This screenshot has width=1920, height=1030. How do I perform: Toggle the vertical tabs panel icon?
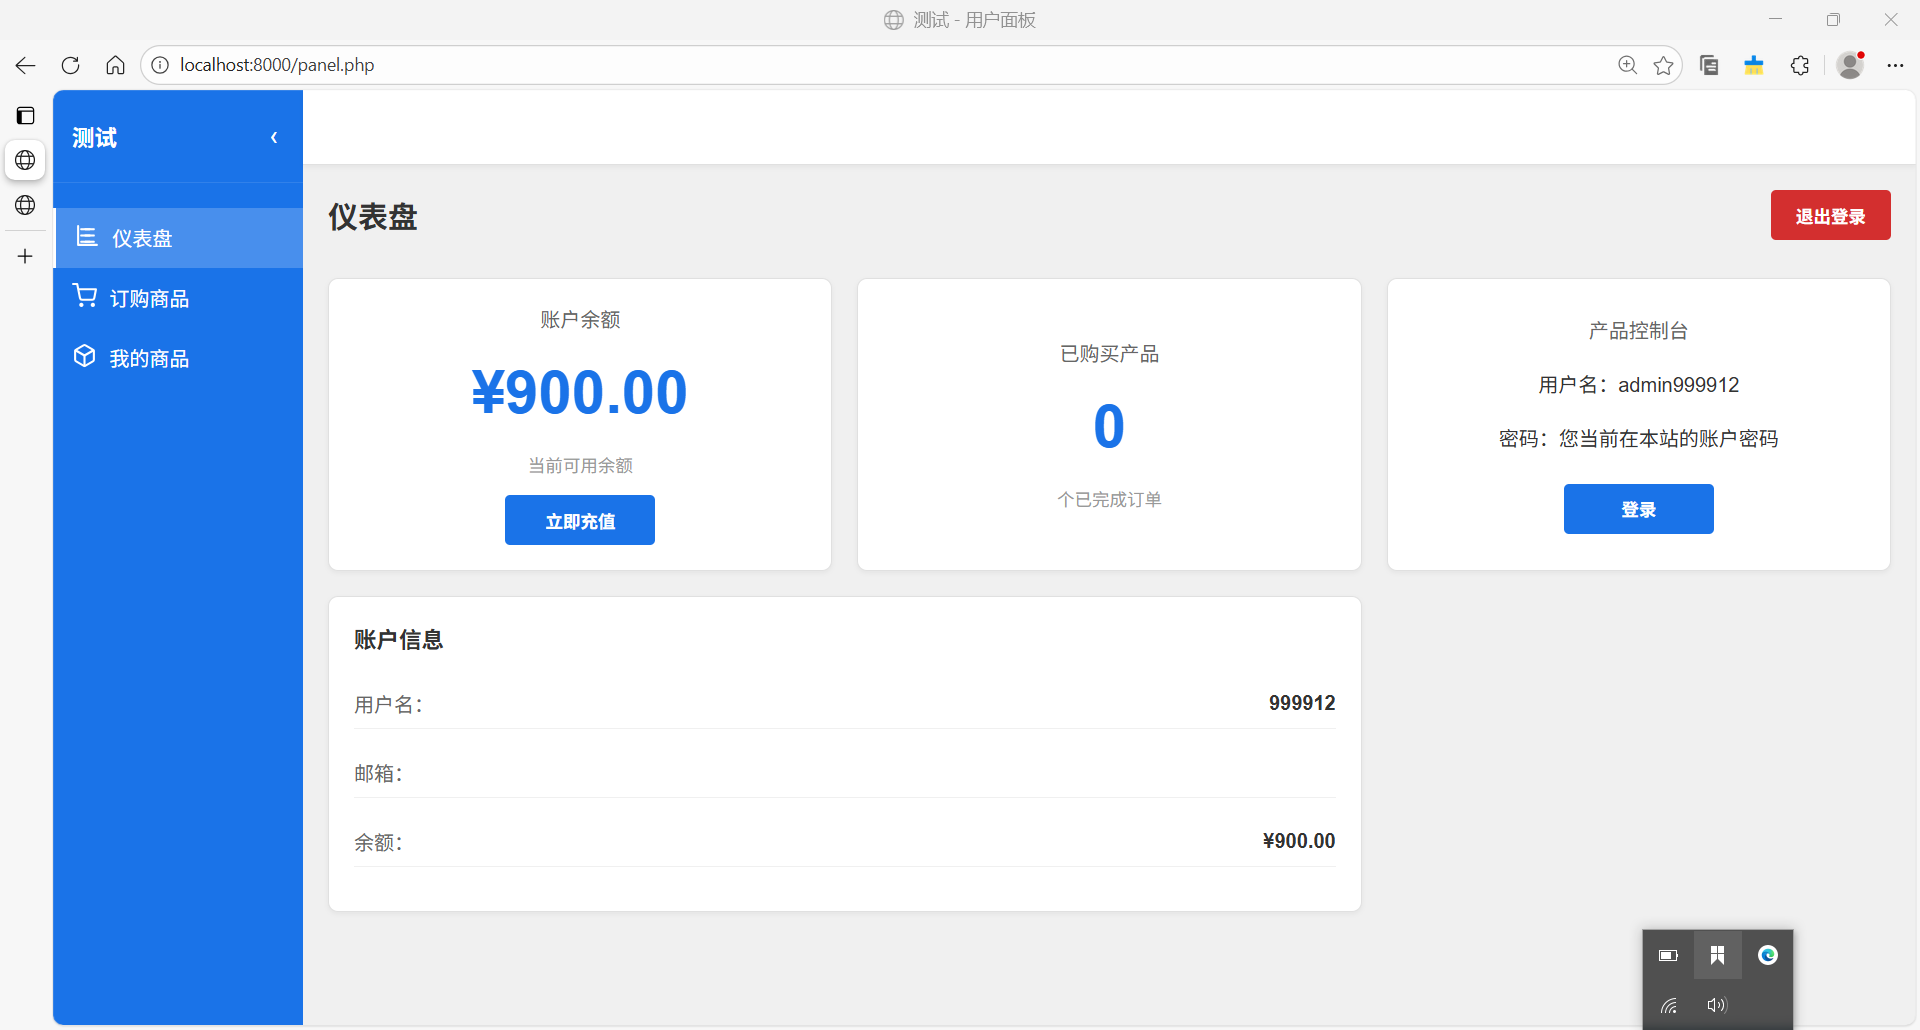click(x=25, y=116)
